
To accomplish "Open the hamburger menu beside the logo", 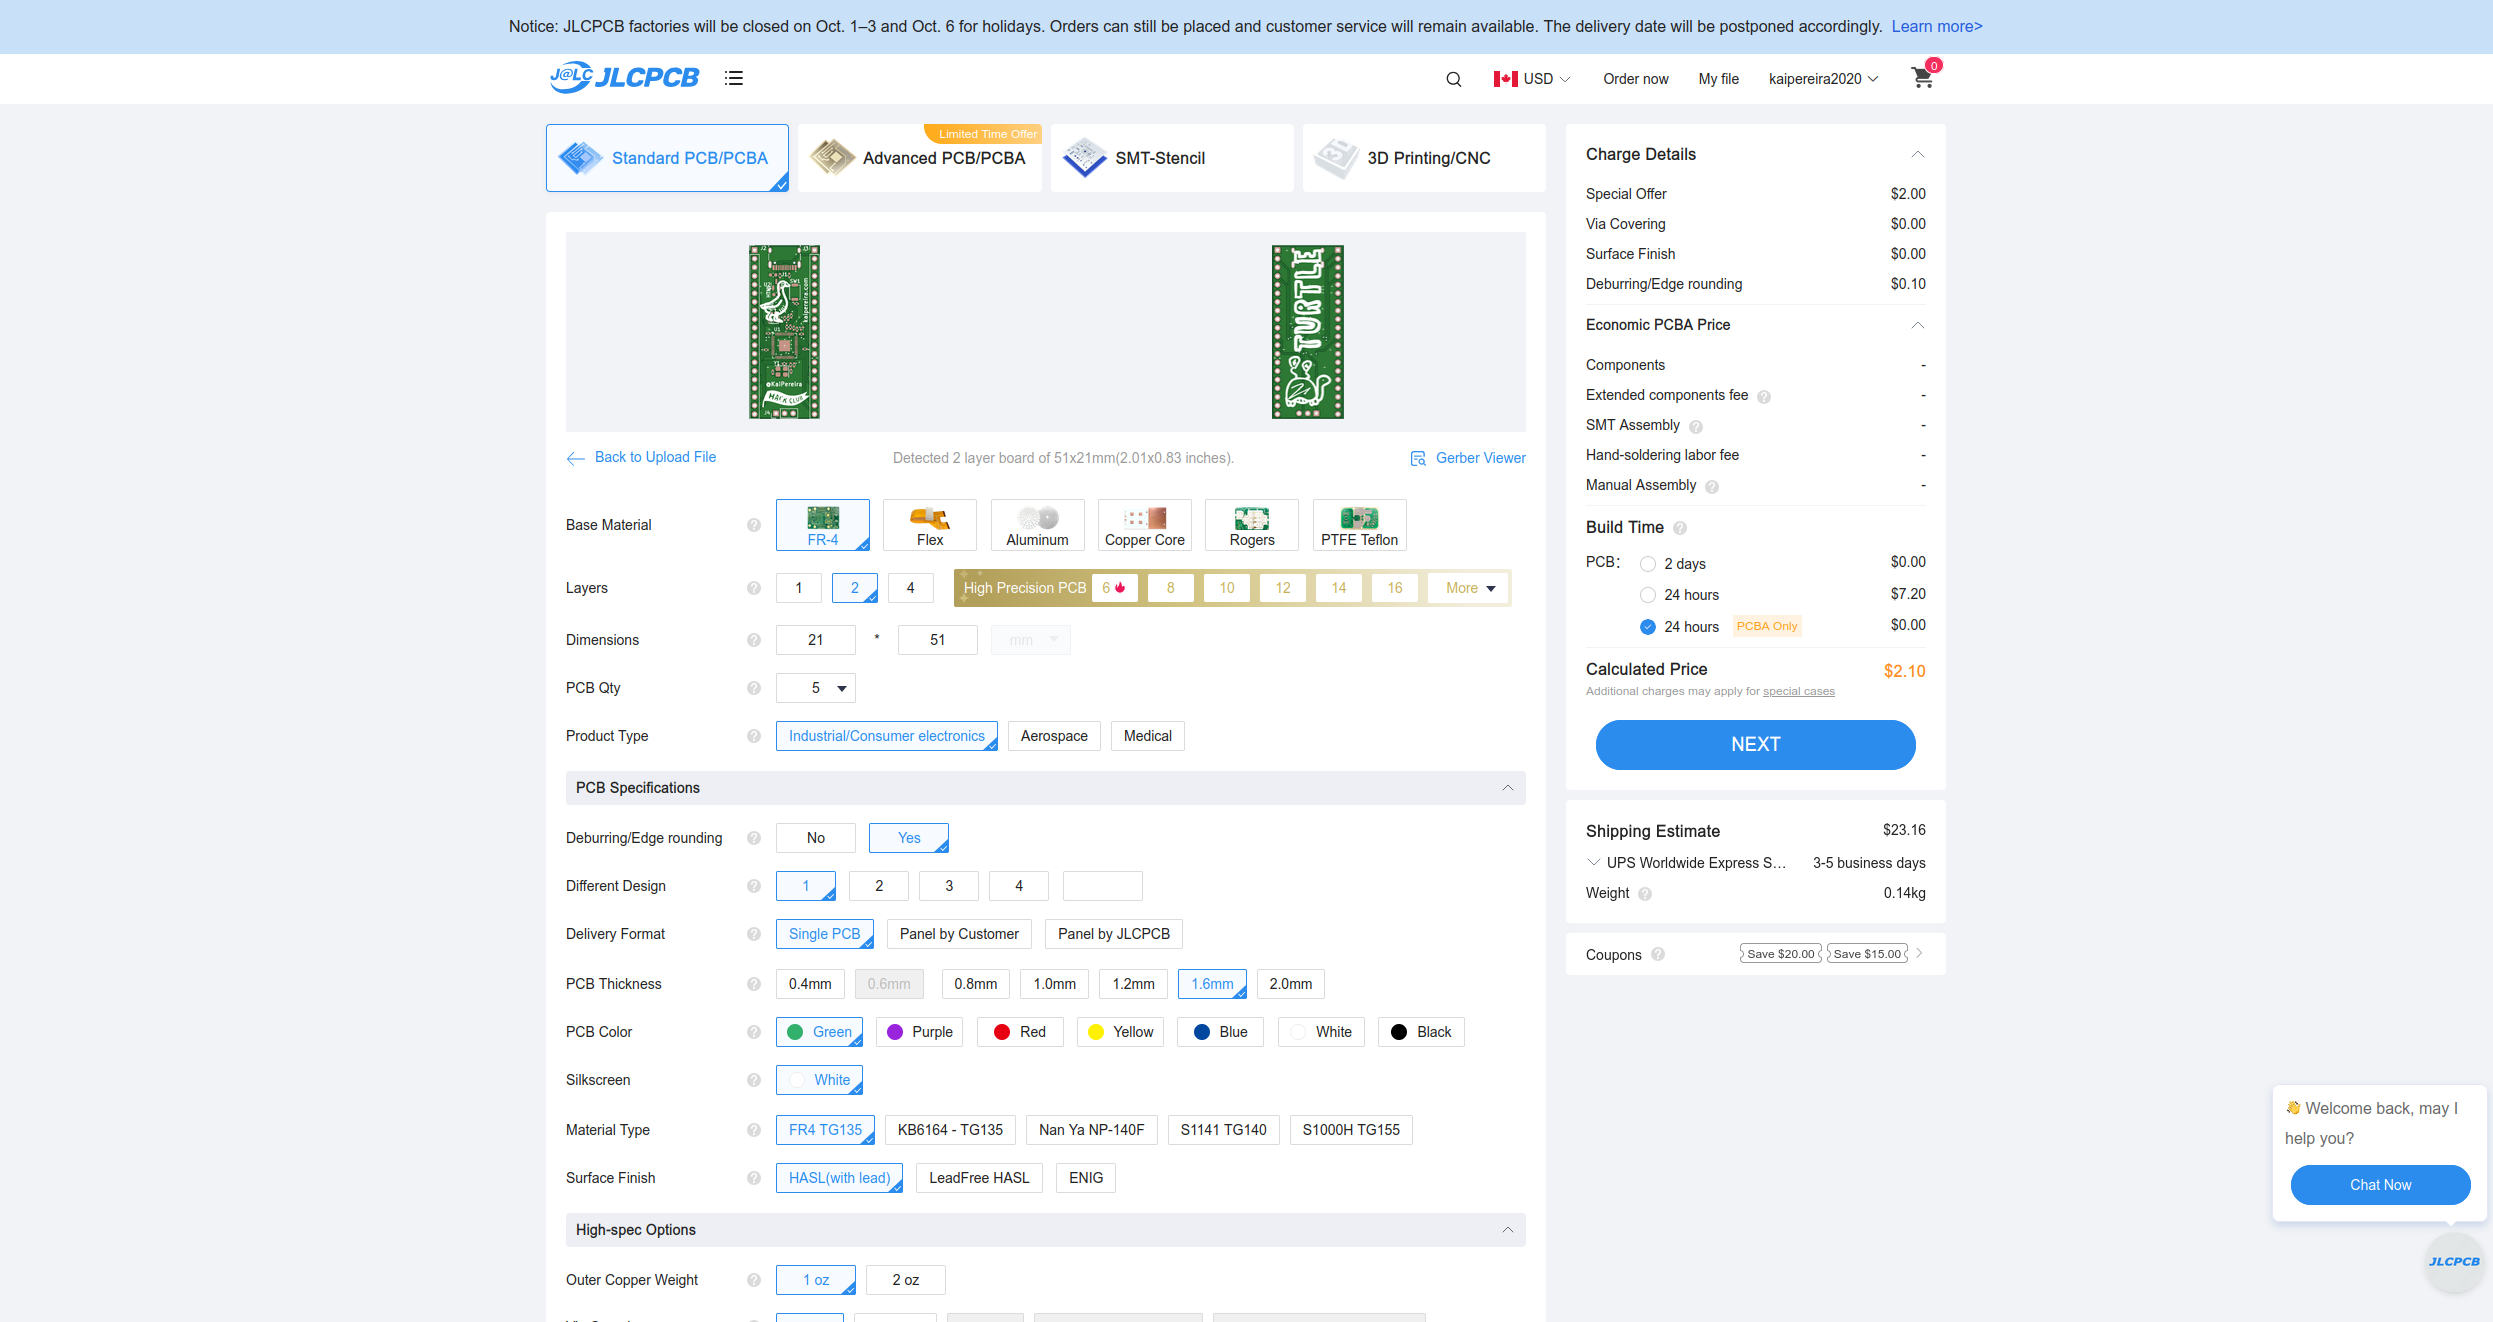I will tap(734, 78).
